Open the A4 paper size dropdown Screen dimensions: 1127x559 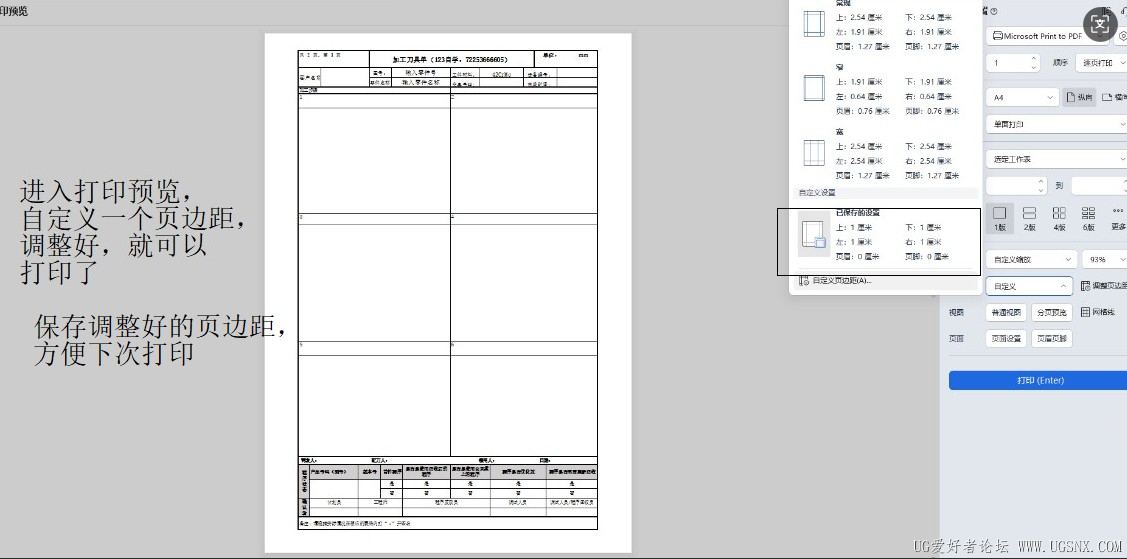(1022, 97)
